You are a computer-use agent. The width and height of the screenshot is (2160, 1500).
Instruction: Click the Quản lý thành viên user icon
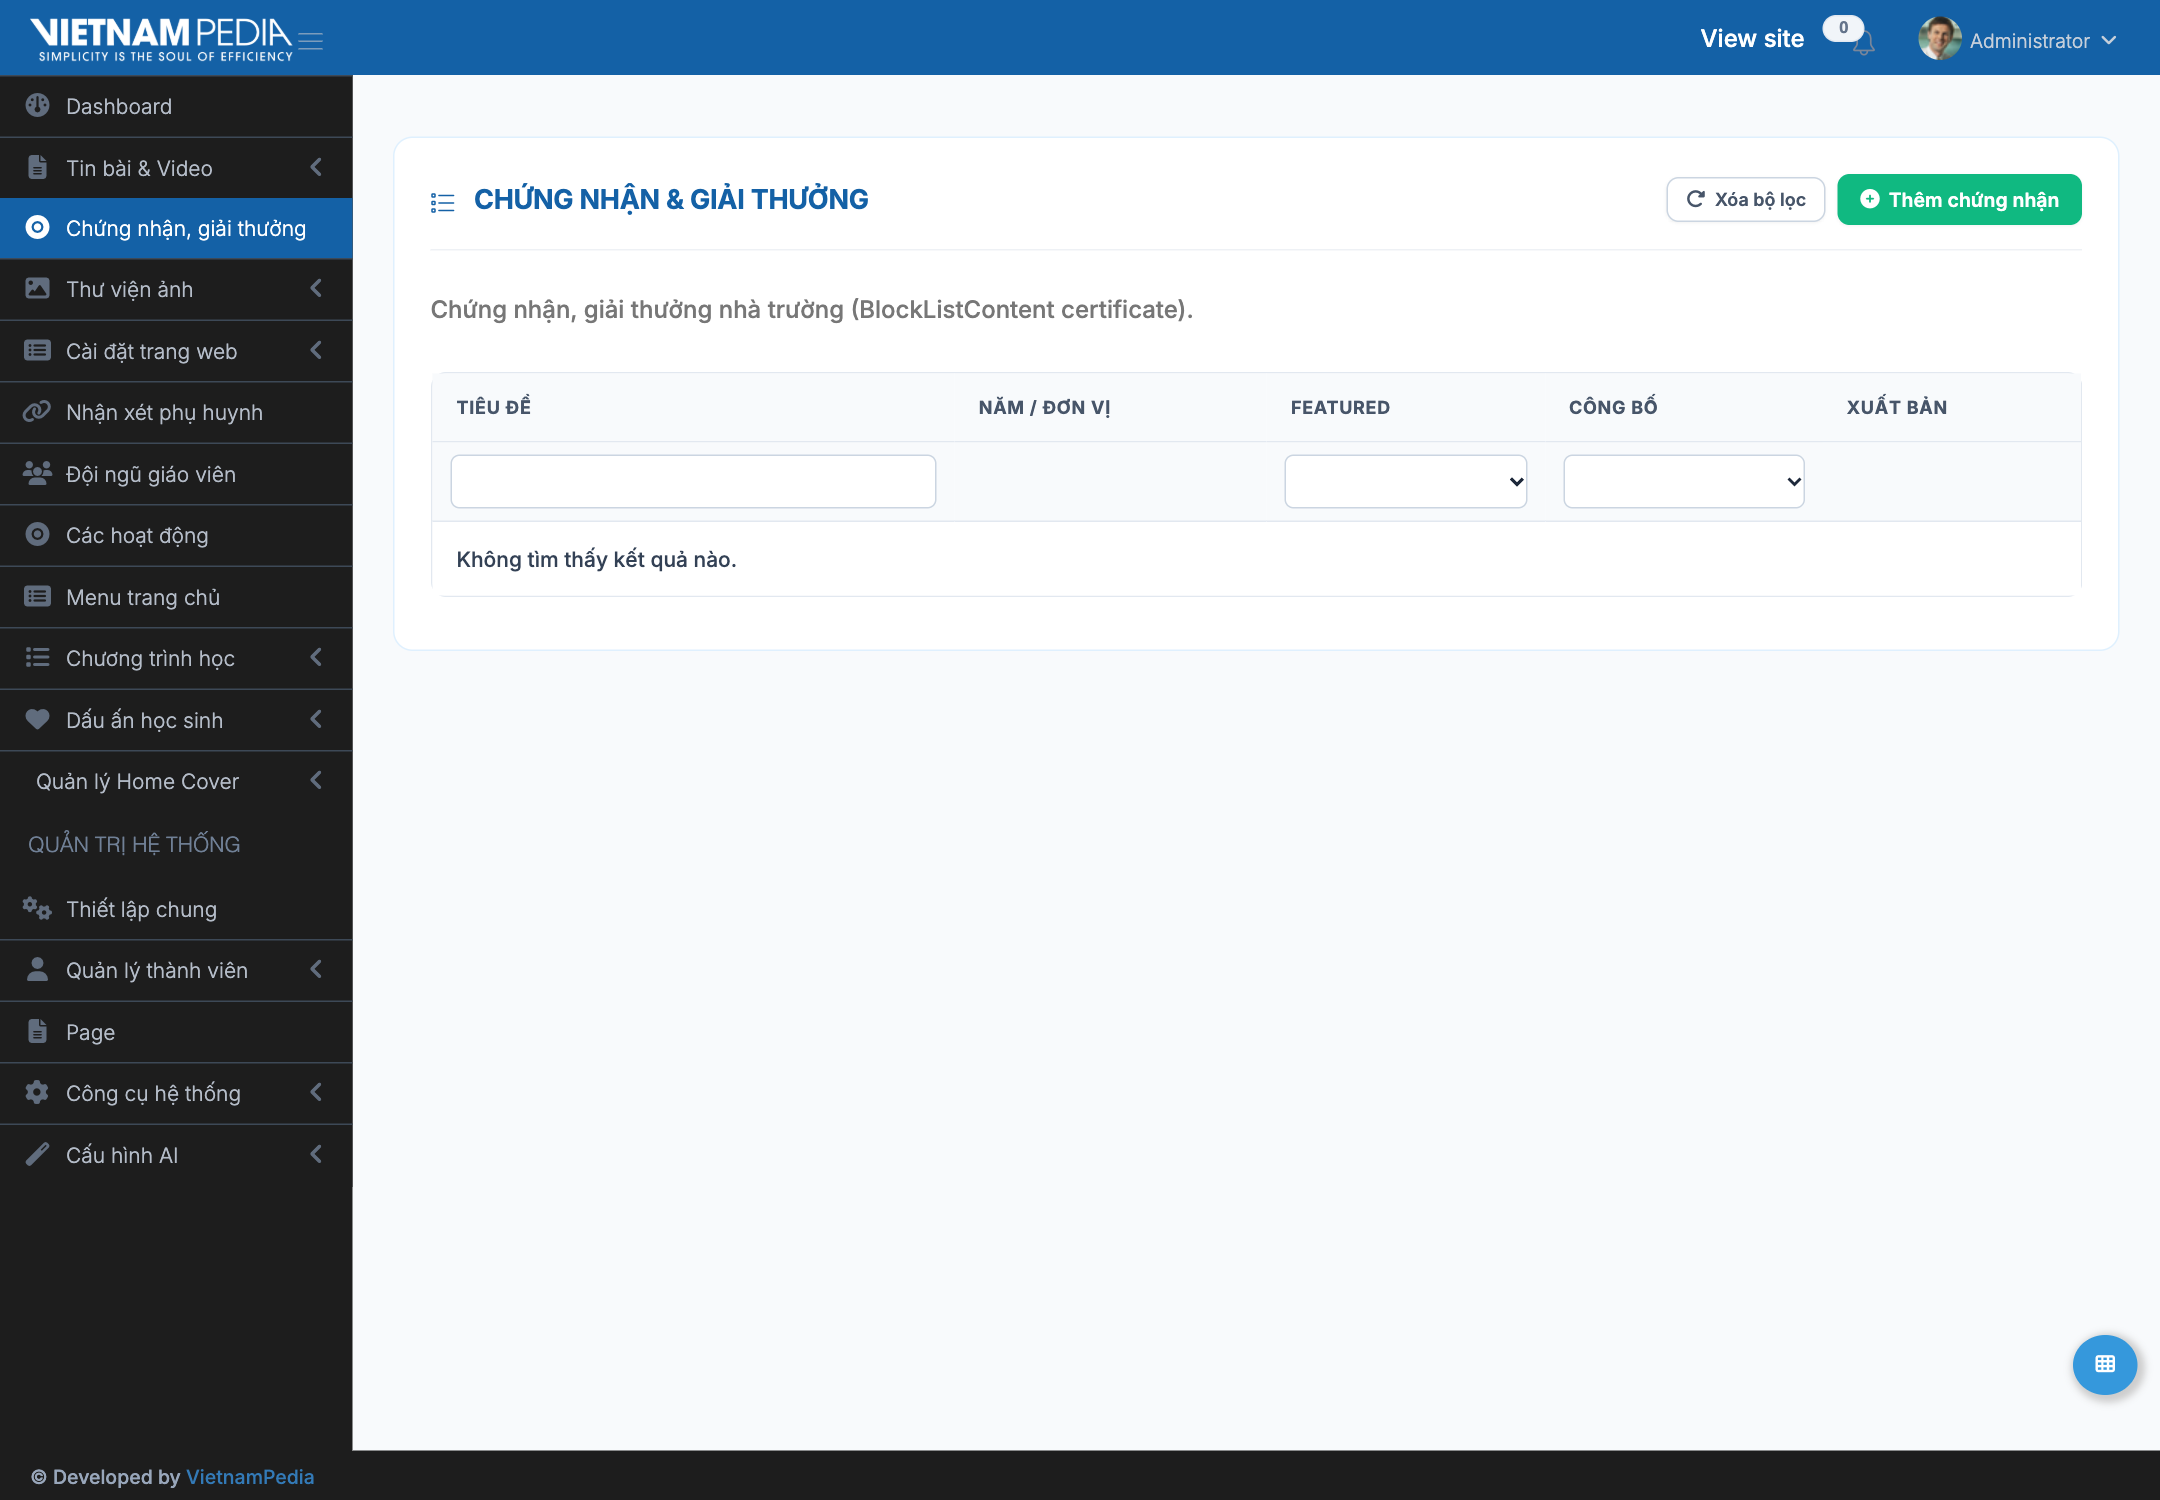[37, 969]
